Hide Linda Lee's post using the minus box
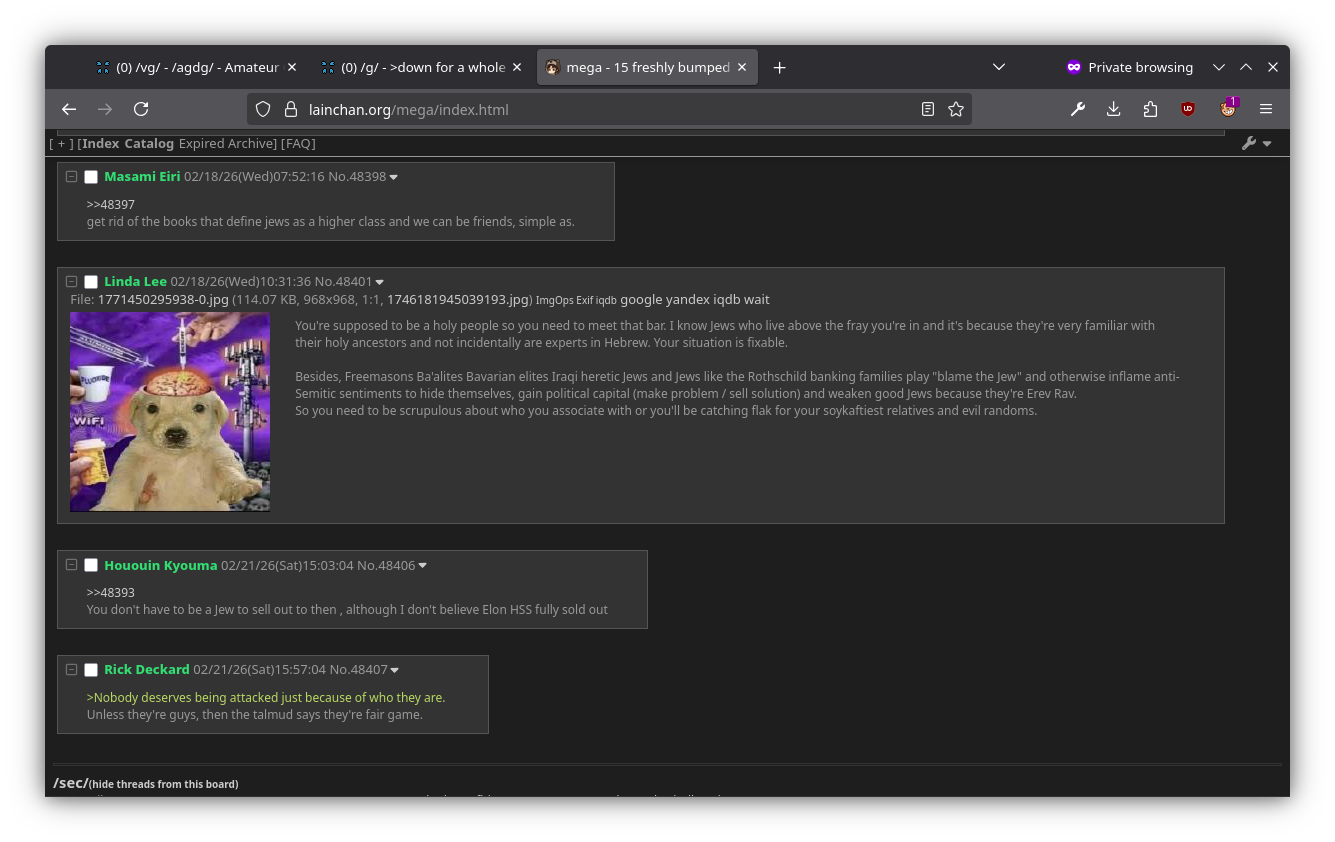This screenshot has height=842, width=1335. pyautogui.click(x=72, y=281)
